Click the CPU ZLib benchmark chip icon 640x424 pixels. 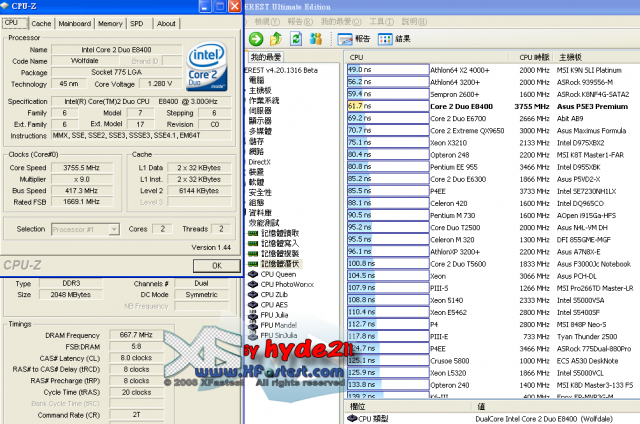point(253,295)
